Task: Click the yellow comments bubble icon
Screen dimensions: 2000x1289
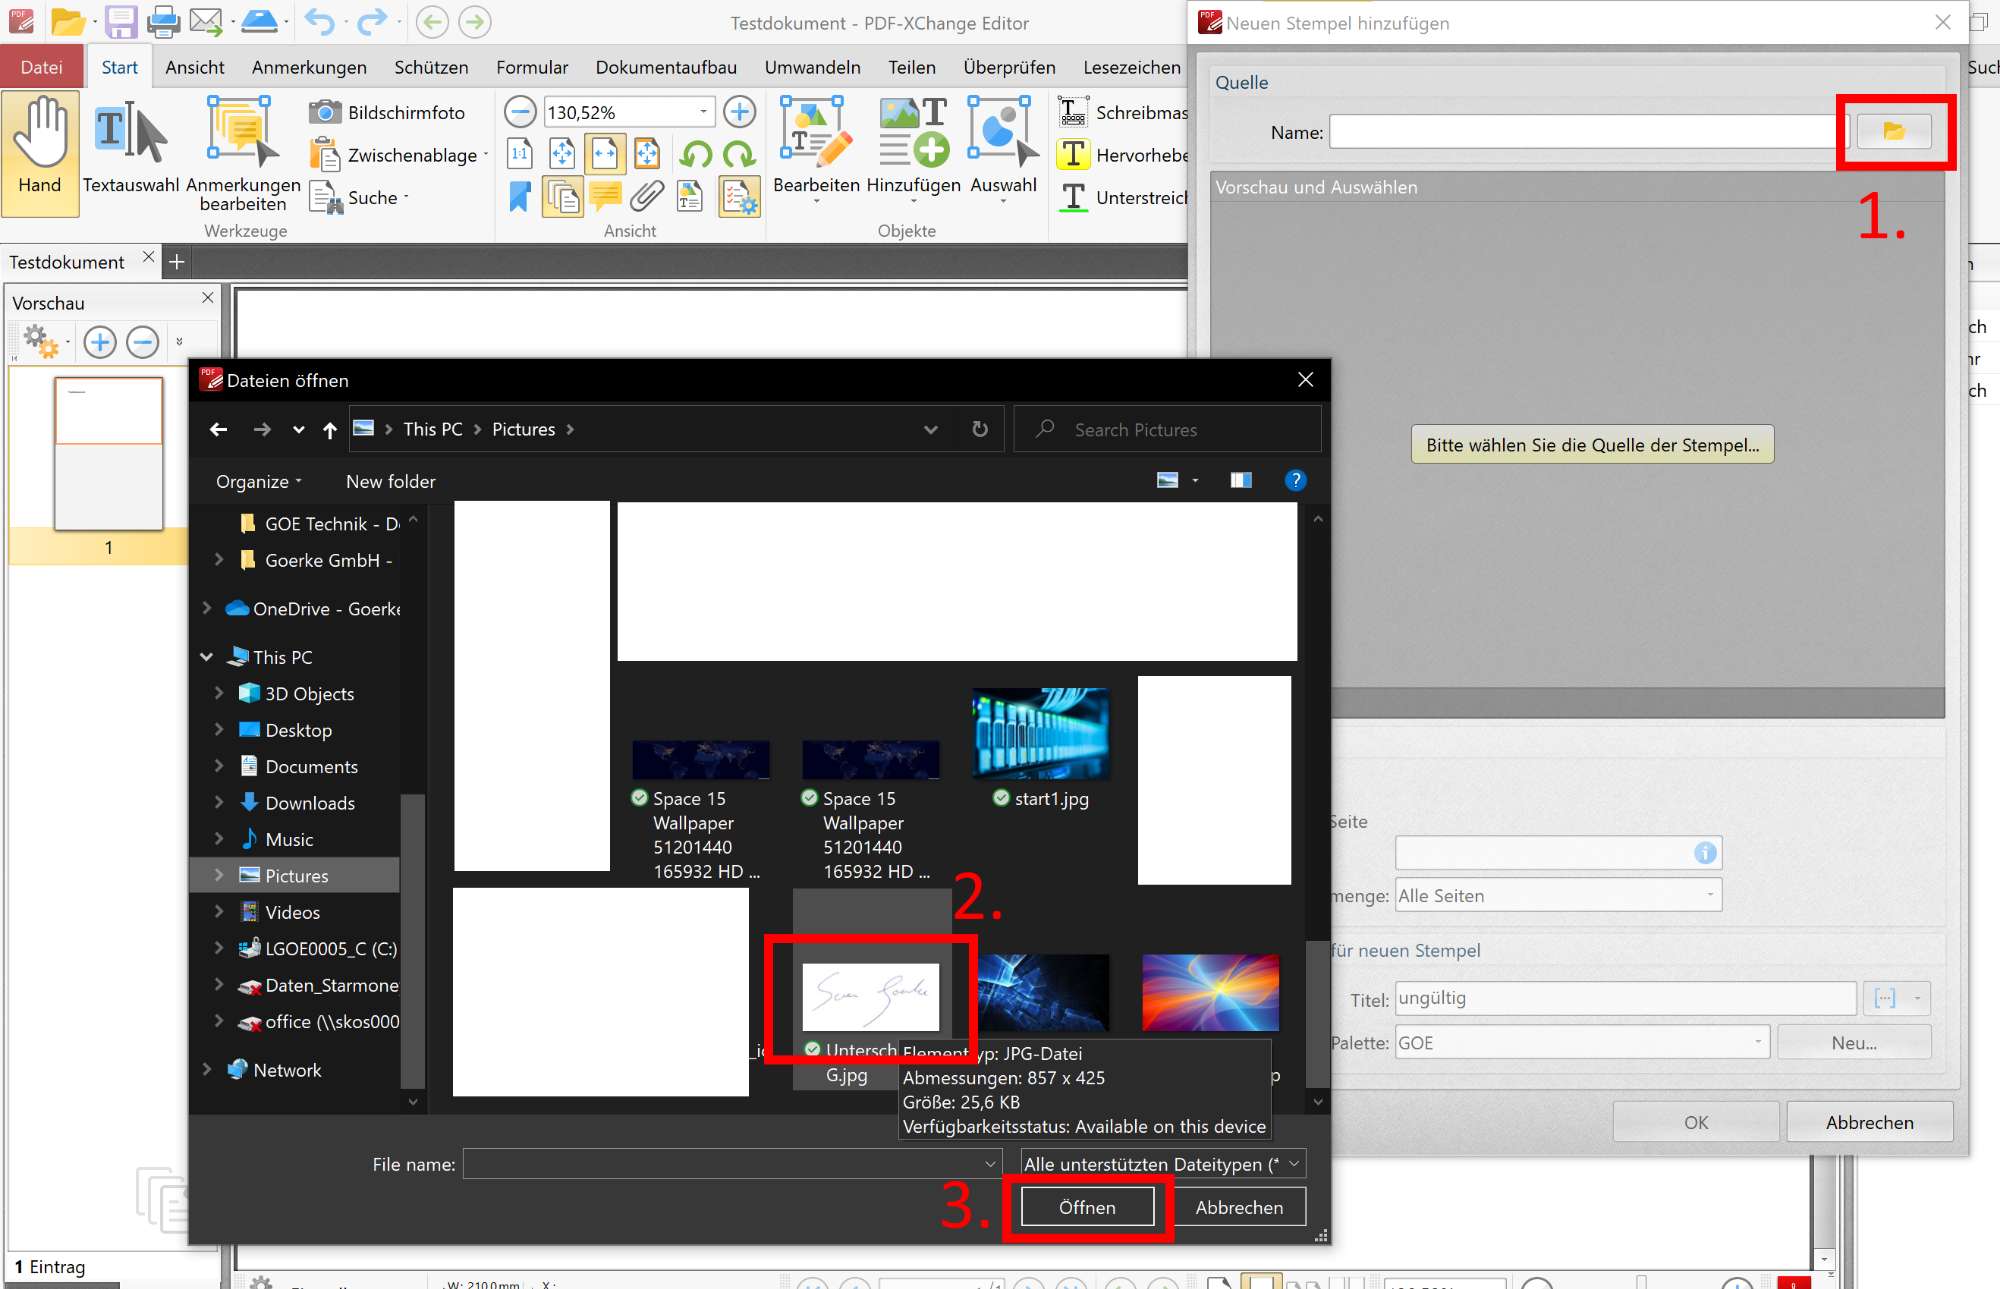Action: coord(605,197)
